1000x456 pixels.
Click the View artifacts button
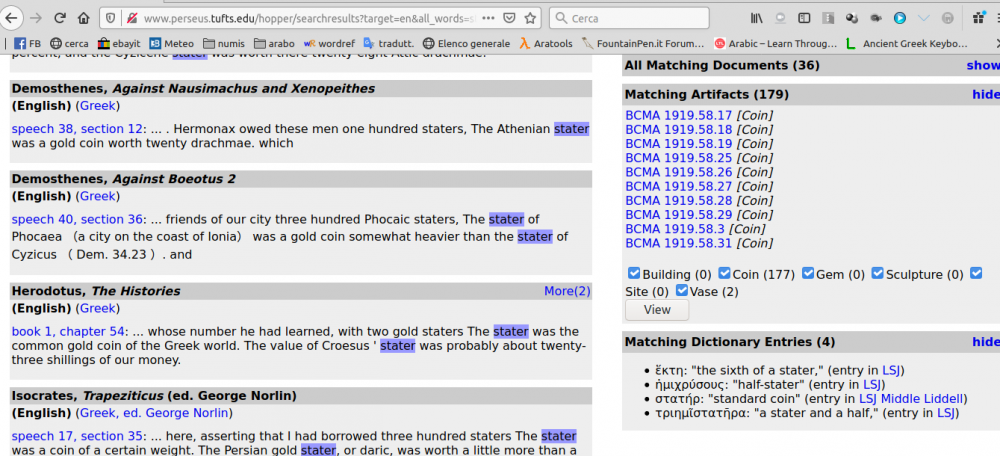pos(657,310)
